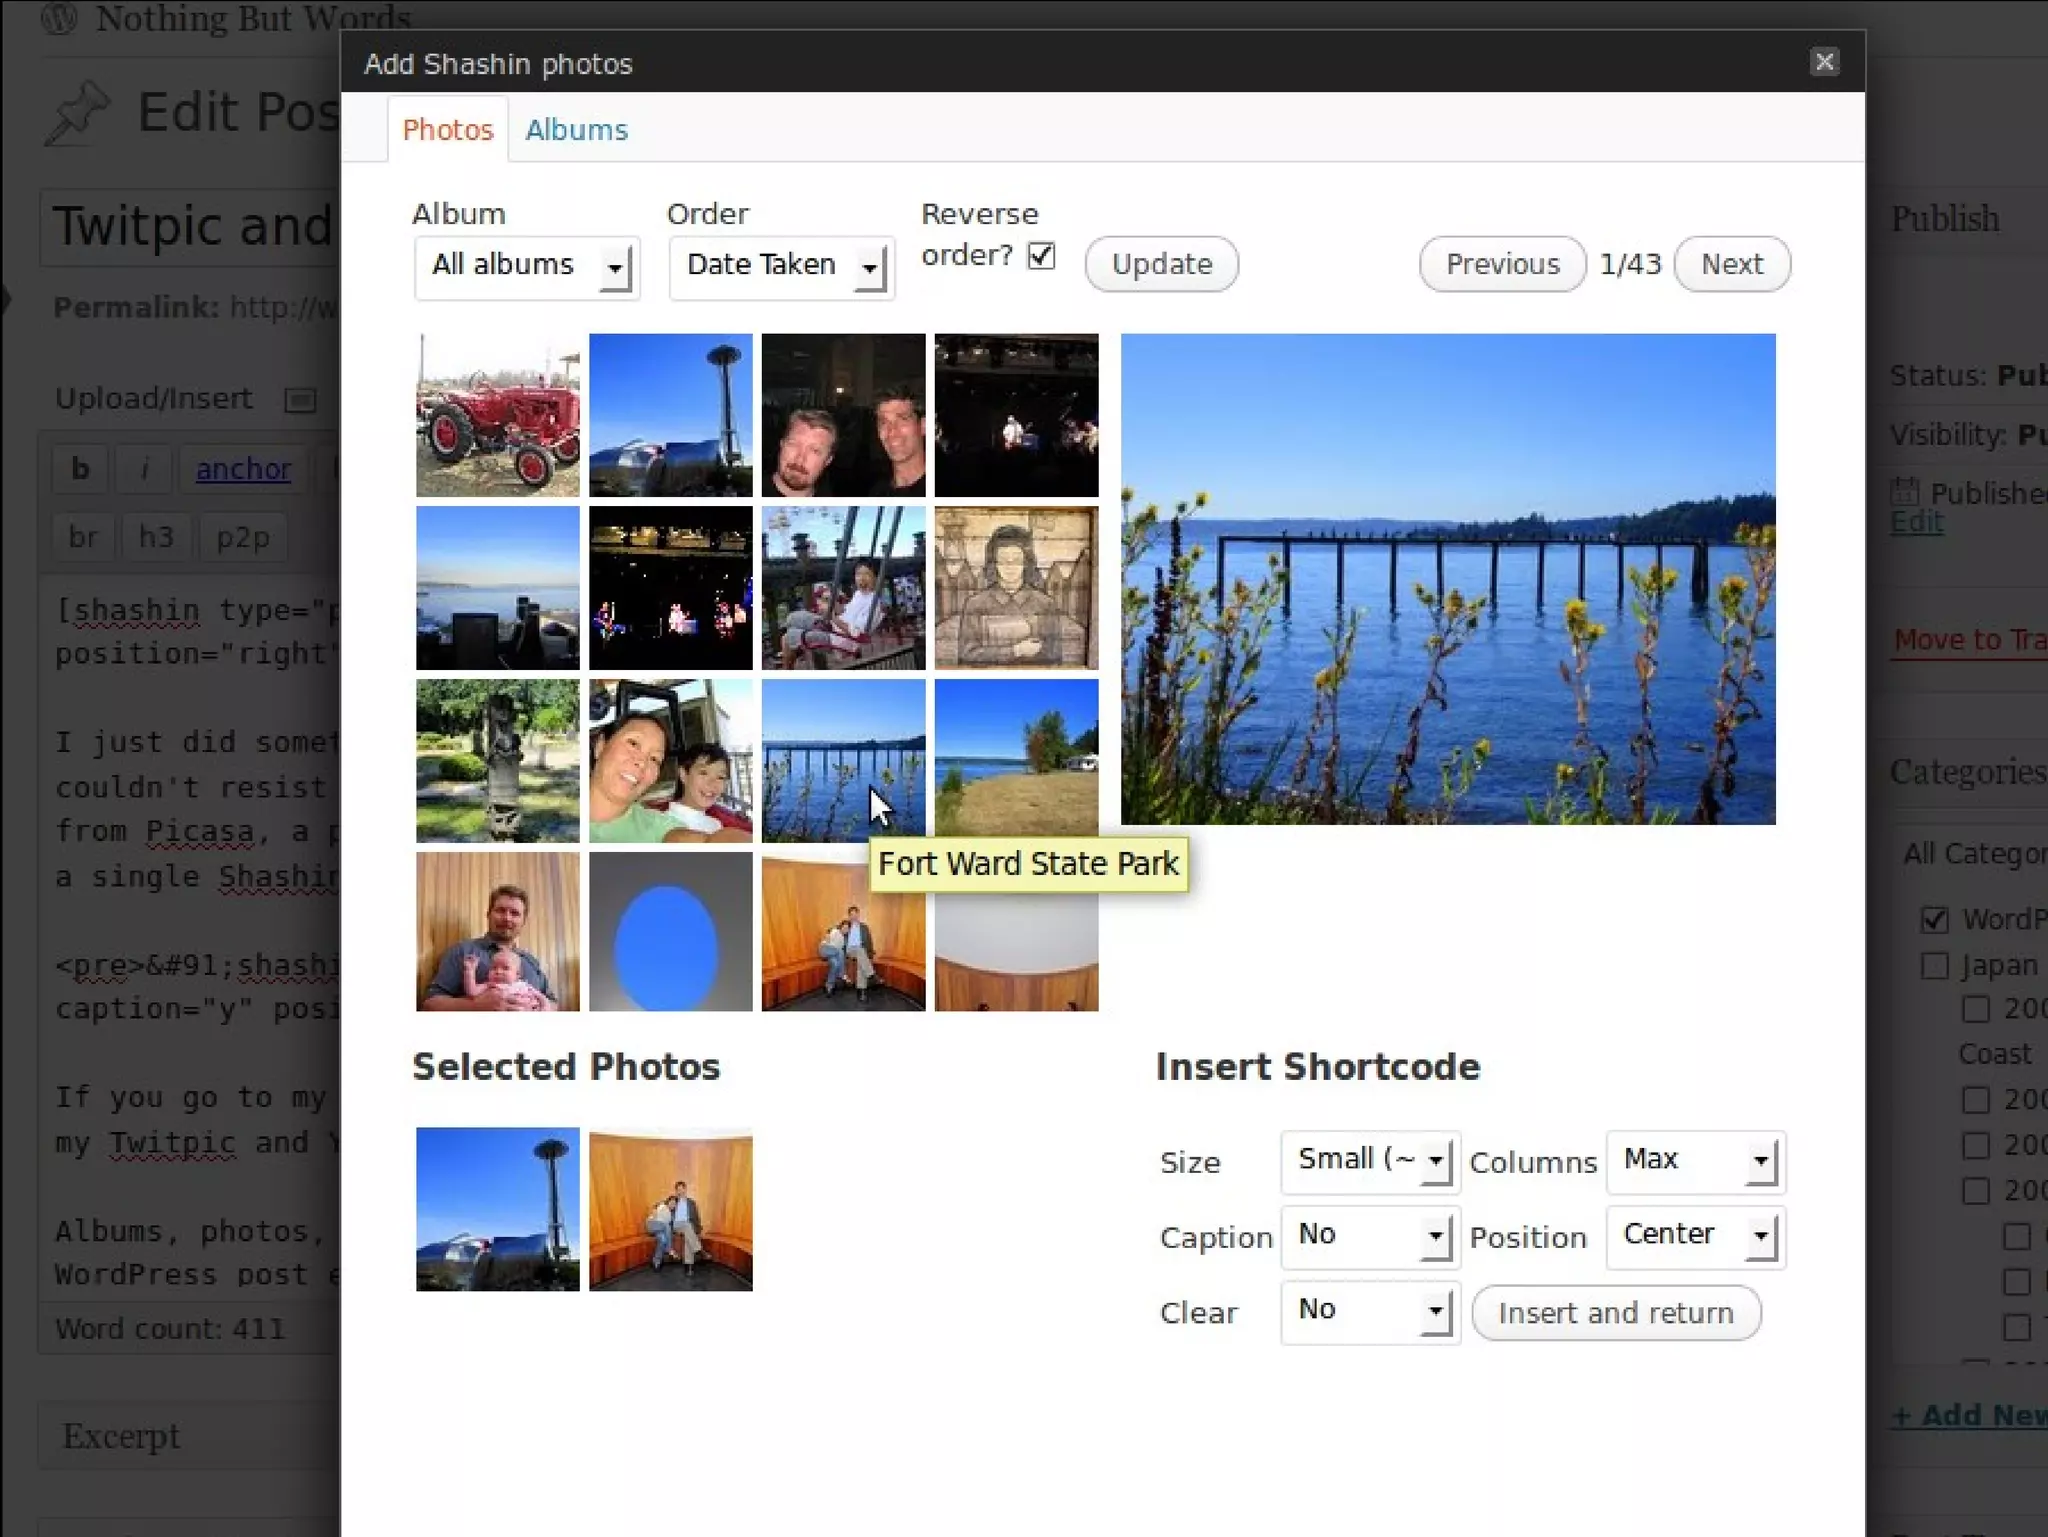Click the pushpin icon beside Edit Post

click(x=78, y=113)
